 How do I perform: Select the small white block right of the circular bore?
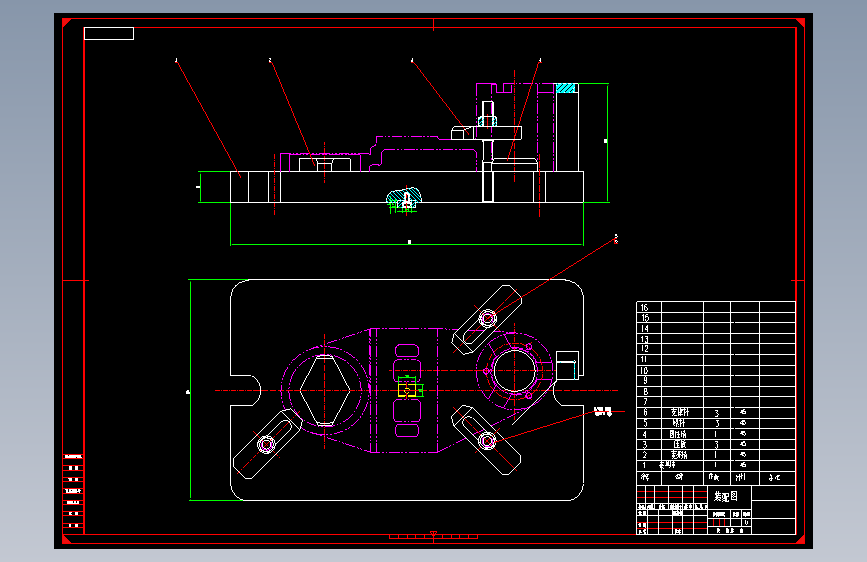point(567,366)
